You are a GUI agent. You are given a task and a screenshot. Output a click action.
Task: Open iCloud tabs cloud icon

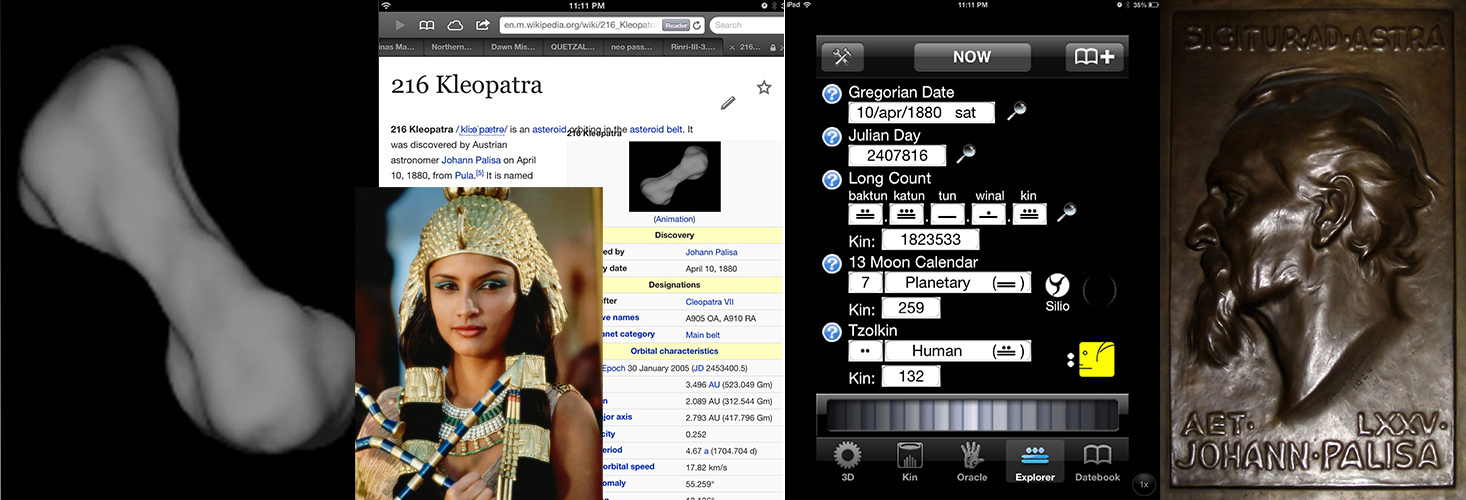(455, 25)
